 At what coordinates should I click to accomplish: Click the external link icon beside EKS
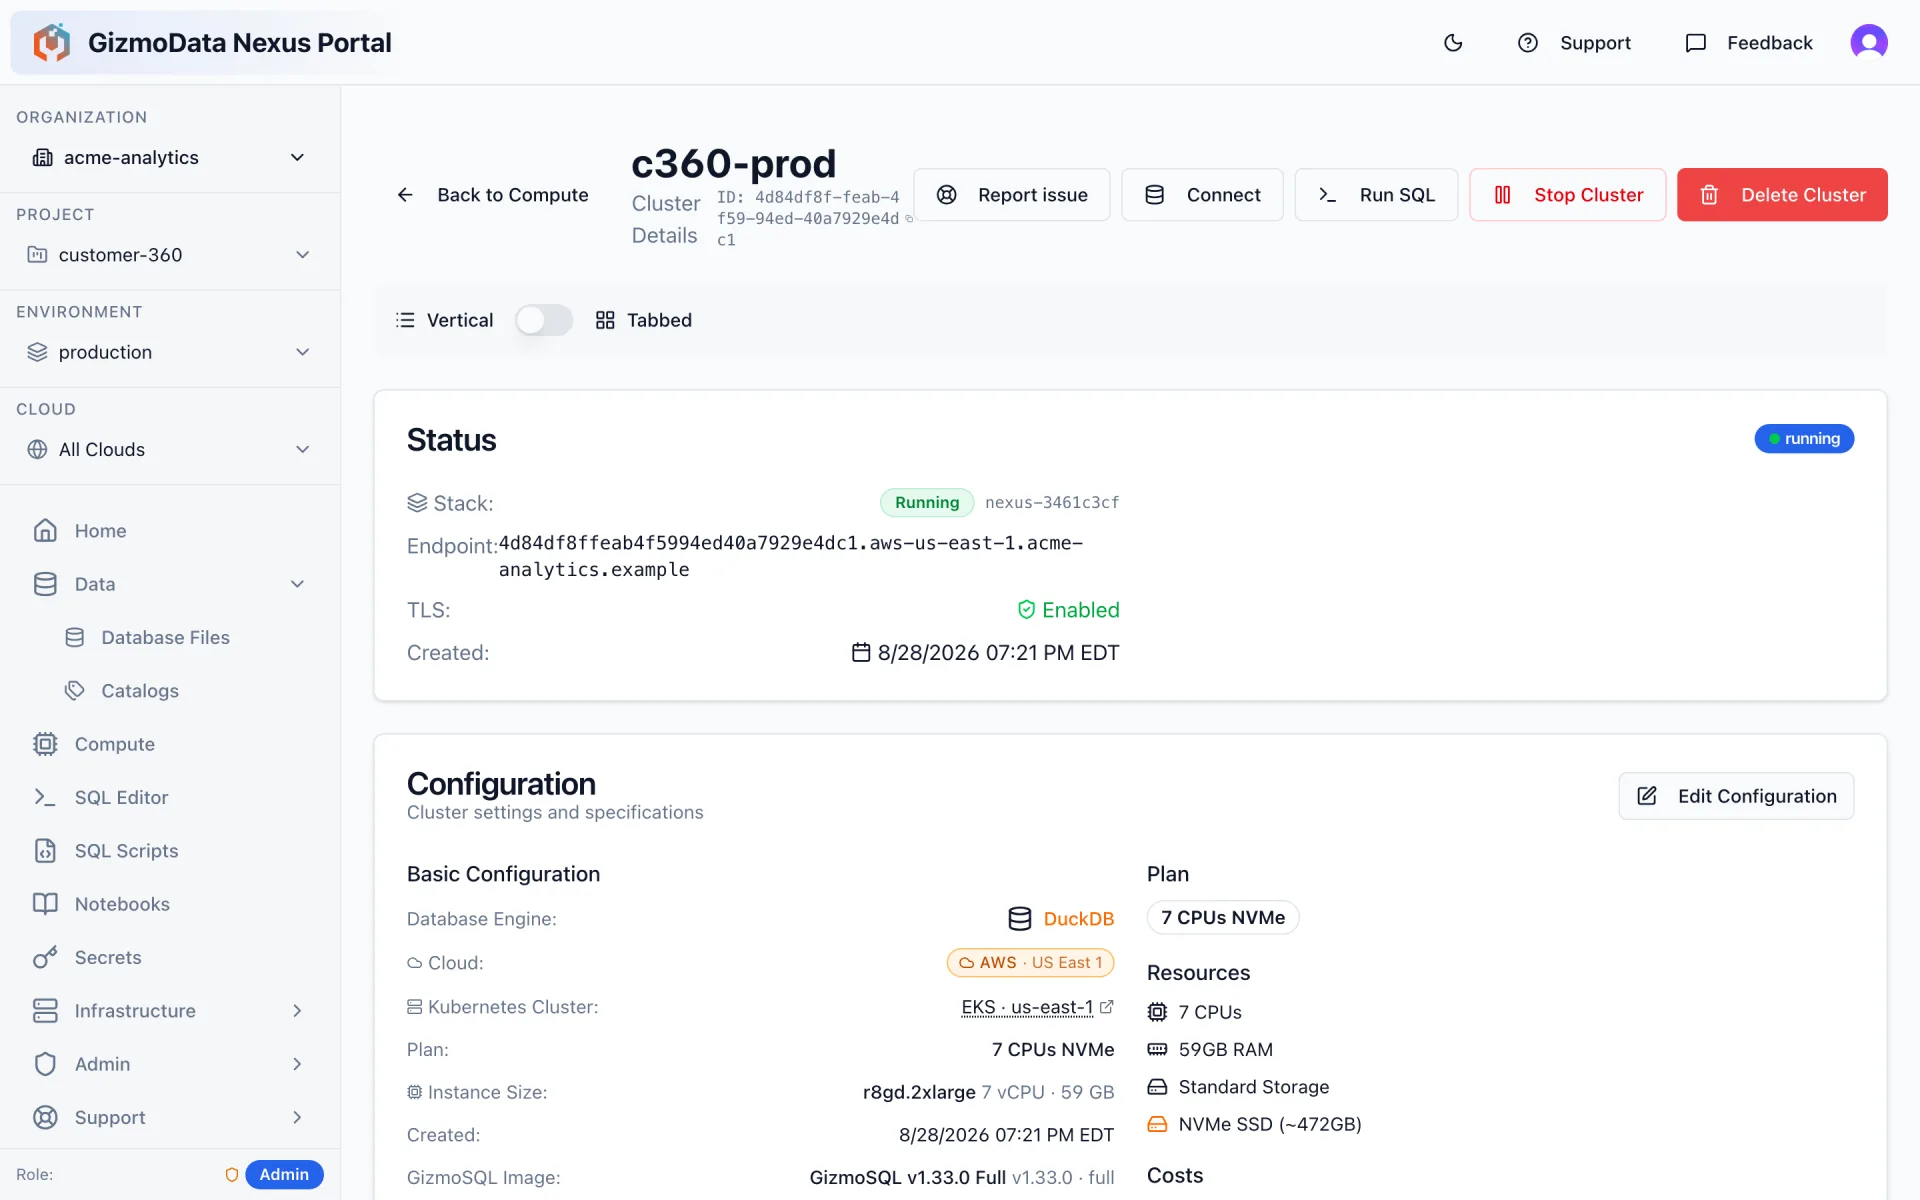[x=1107, y=1007]
